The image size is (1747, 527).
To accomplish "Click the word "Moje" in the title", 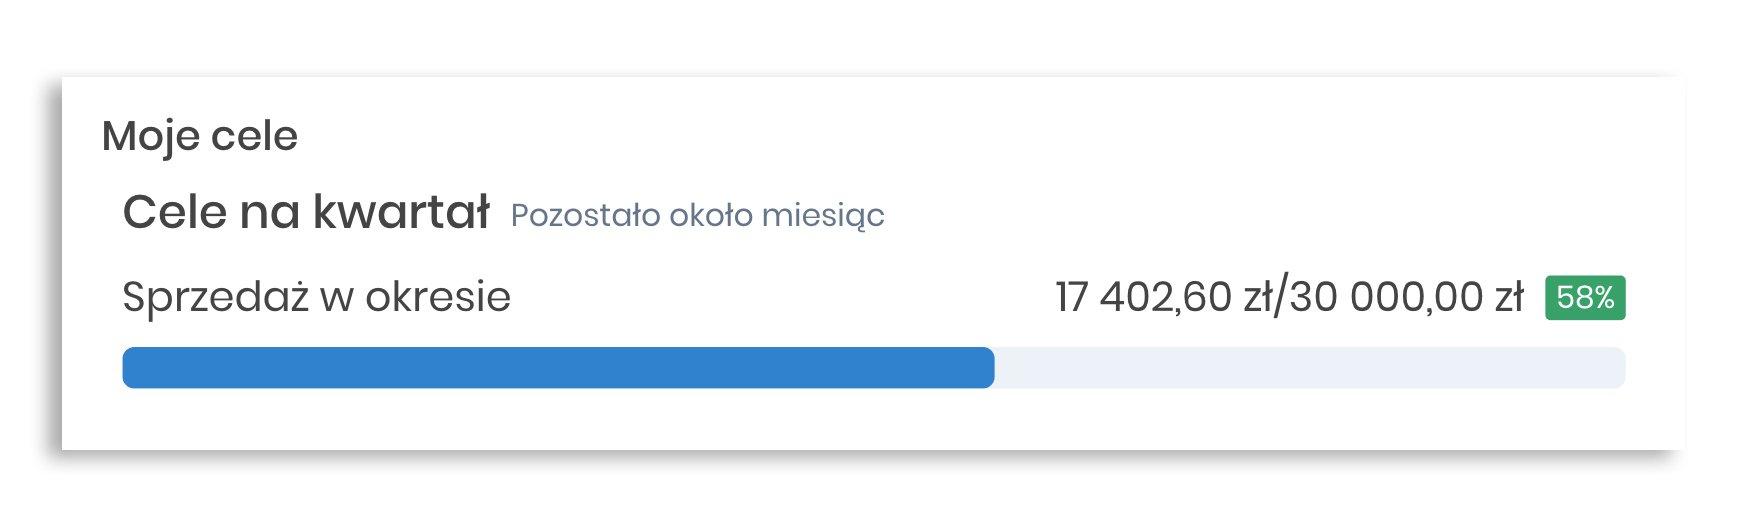I will (x=150, y=137).
